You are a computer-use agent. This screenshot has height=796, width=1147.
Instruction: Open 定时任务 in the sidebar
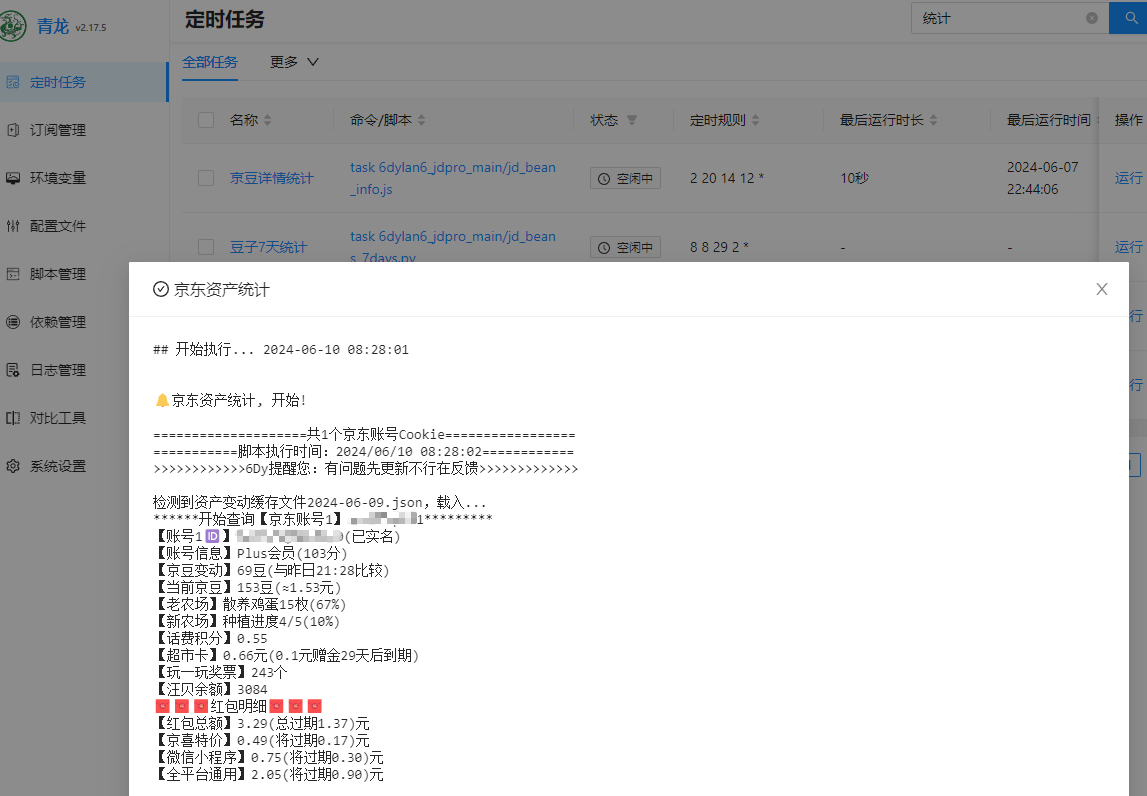pos(83,82)
